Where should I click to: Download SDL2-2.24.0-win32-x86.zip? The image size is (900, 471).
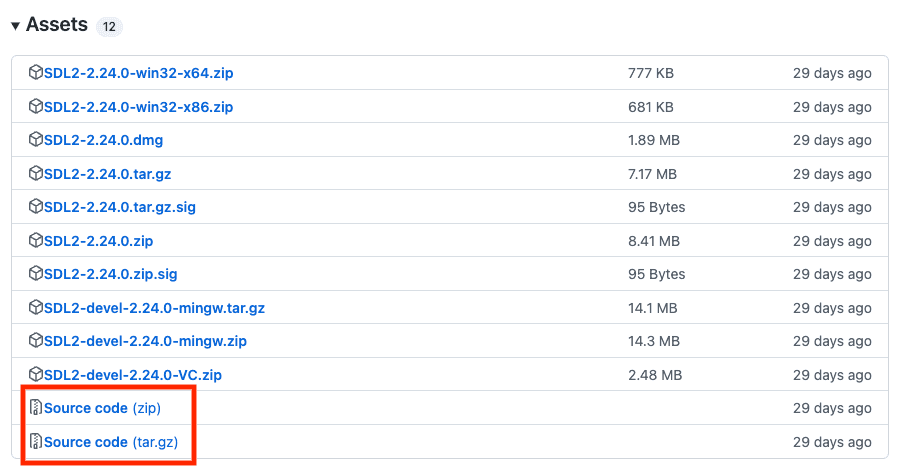(138, 107)
